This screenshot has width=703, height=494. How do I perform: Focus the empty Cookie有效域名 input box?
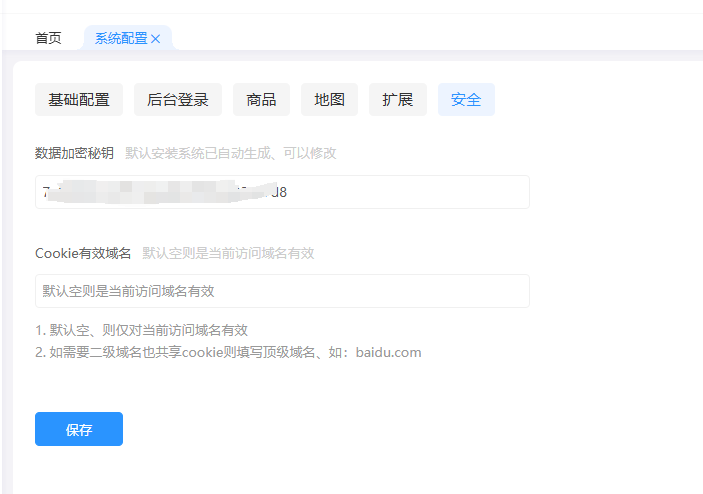click(282, 291)
